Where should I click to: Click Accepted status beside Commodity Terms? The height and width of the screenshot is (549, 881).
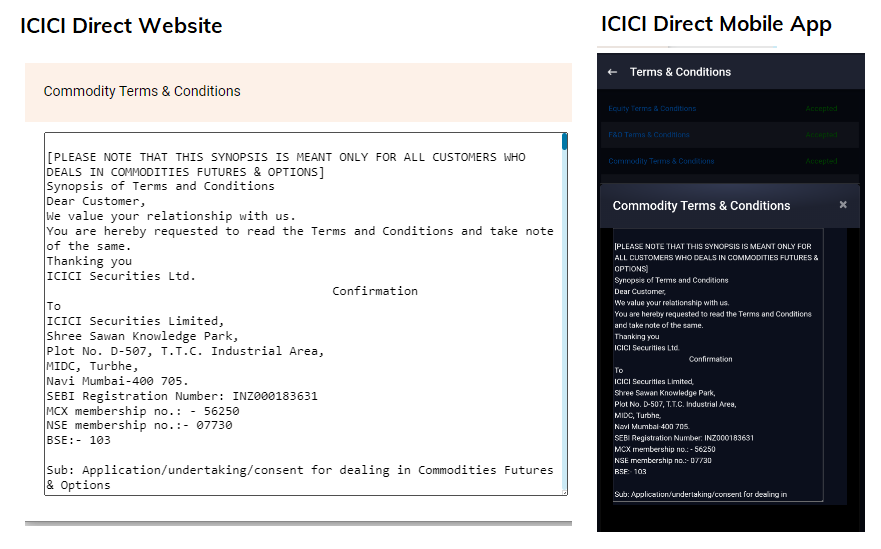pyautogui.click(x=821, y=161)
